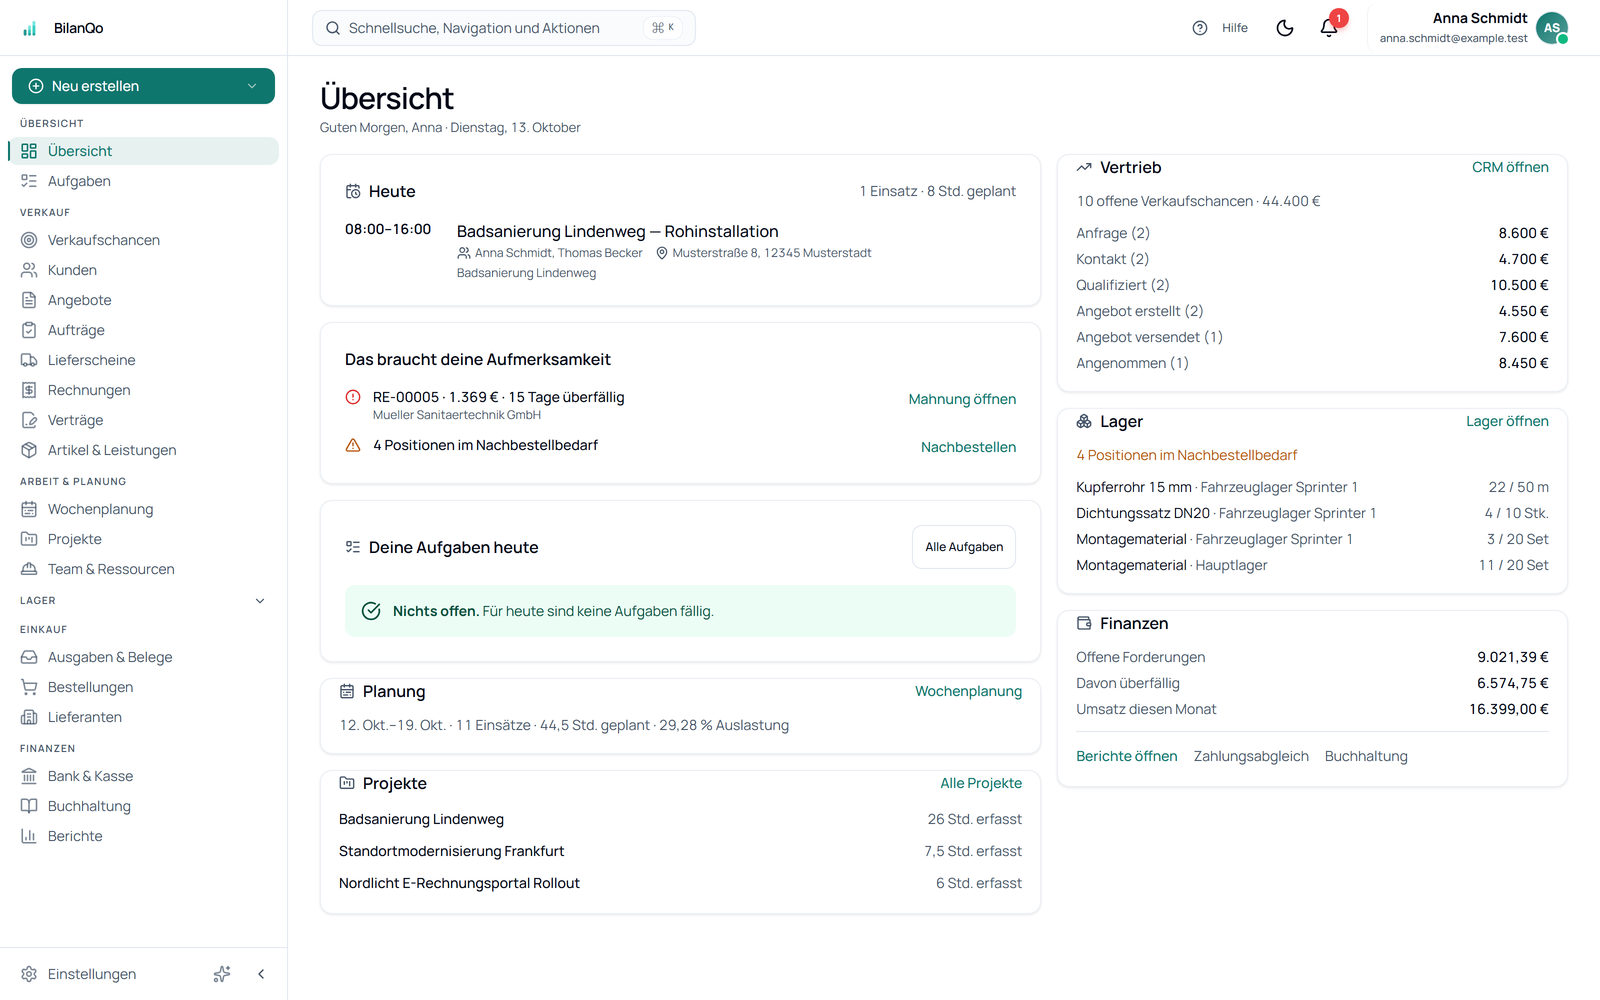This screenshot has height=1000, width=1600.
Task: Open Nordlicht E-Rechnungsportal Rollout project
Action: pos(680,883)
